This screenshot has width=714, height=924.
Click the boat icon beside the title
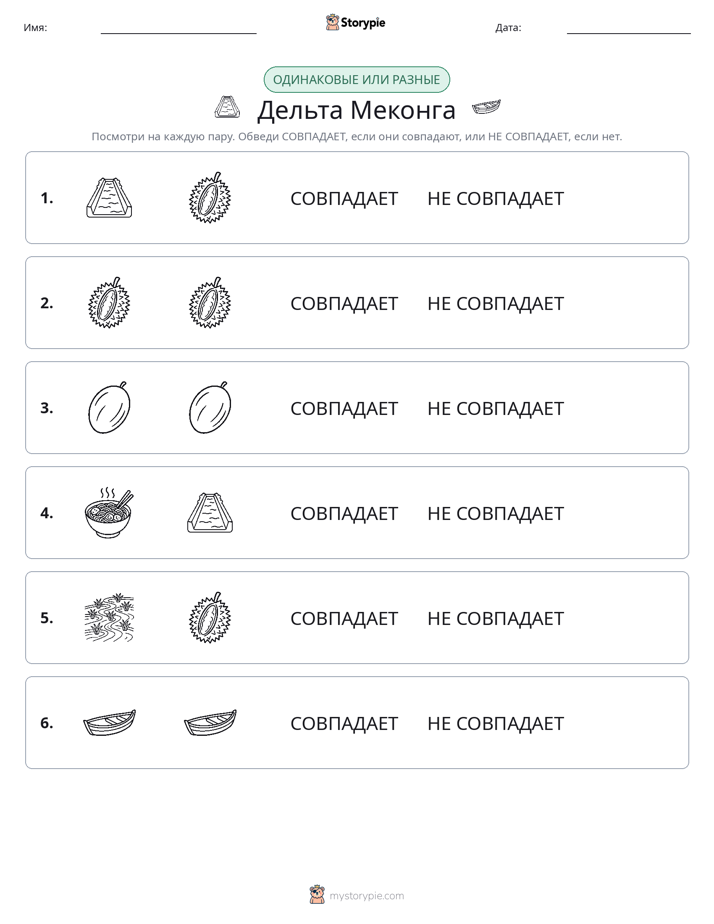486,107
